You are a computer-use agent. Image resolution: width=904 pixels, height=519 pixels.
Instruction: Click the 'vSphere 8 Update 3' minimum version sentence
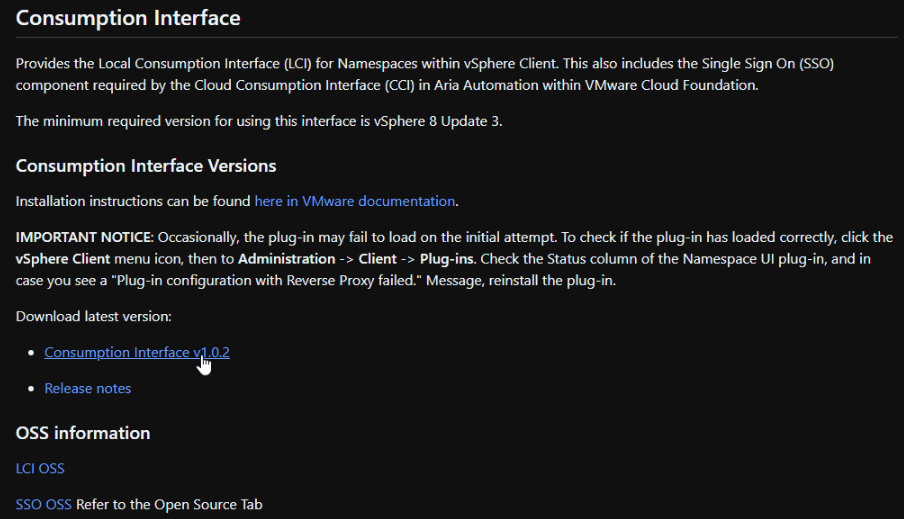(259, 122)
